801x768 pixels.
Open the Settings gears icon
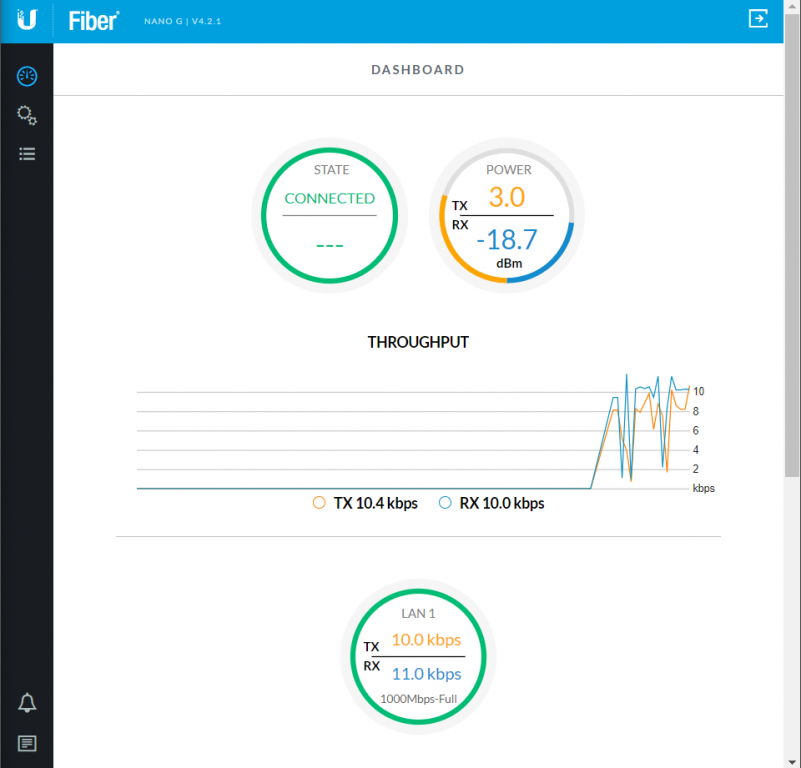click(x=27, y=116)
